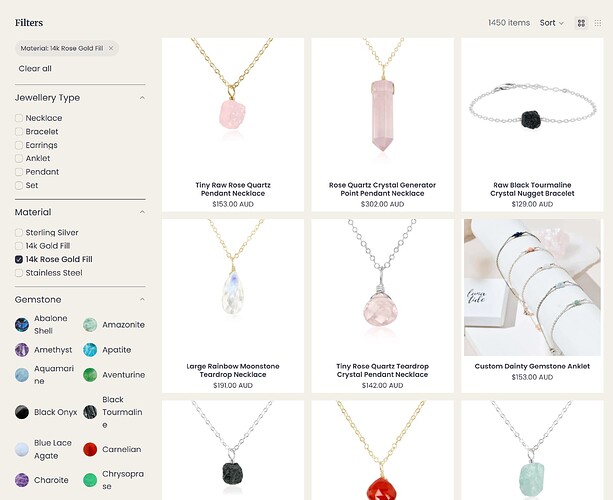Choose the Amazonite gemstone icon

[90, 325]
